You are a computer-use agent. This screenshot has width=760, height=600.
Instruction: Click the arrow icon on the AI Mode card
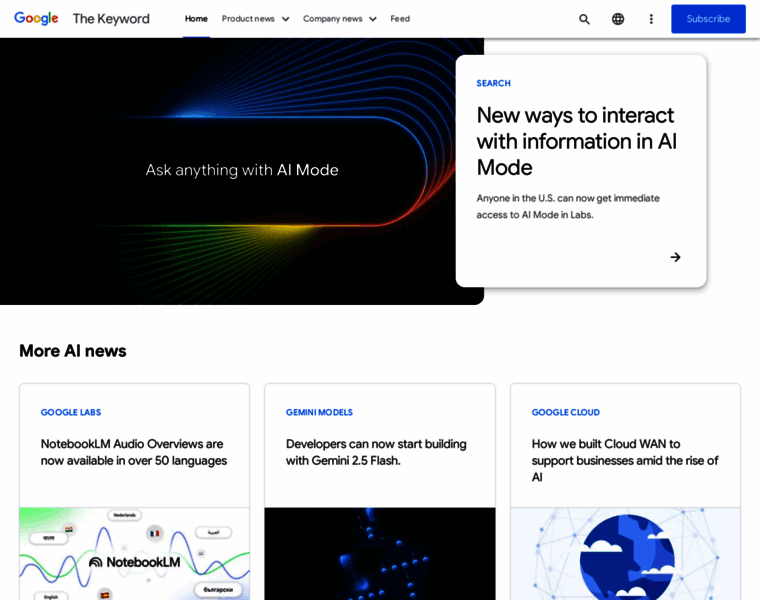(x=675, y=257)
